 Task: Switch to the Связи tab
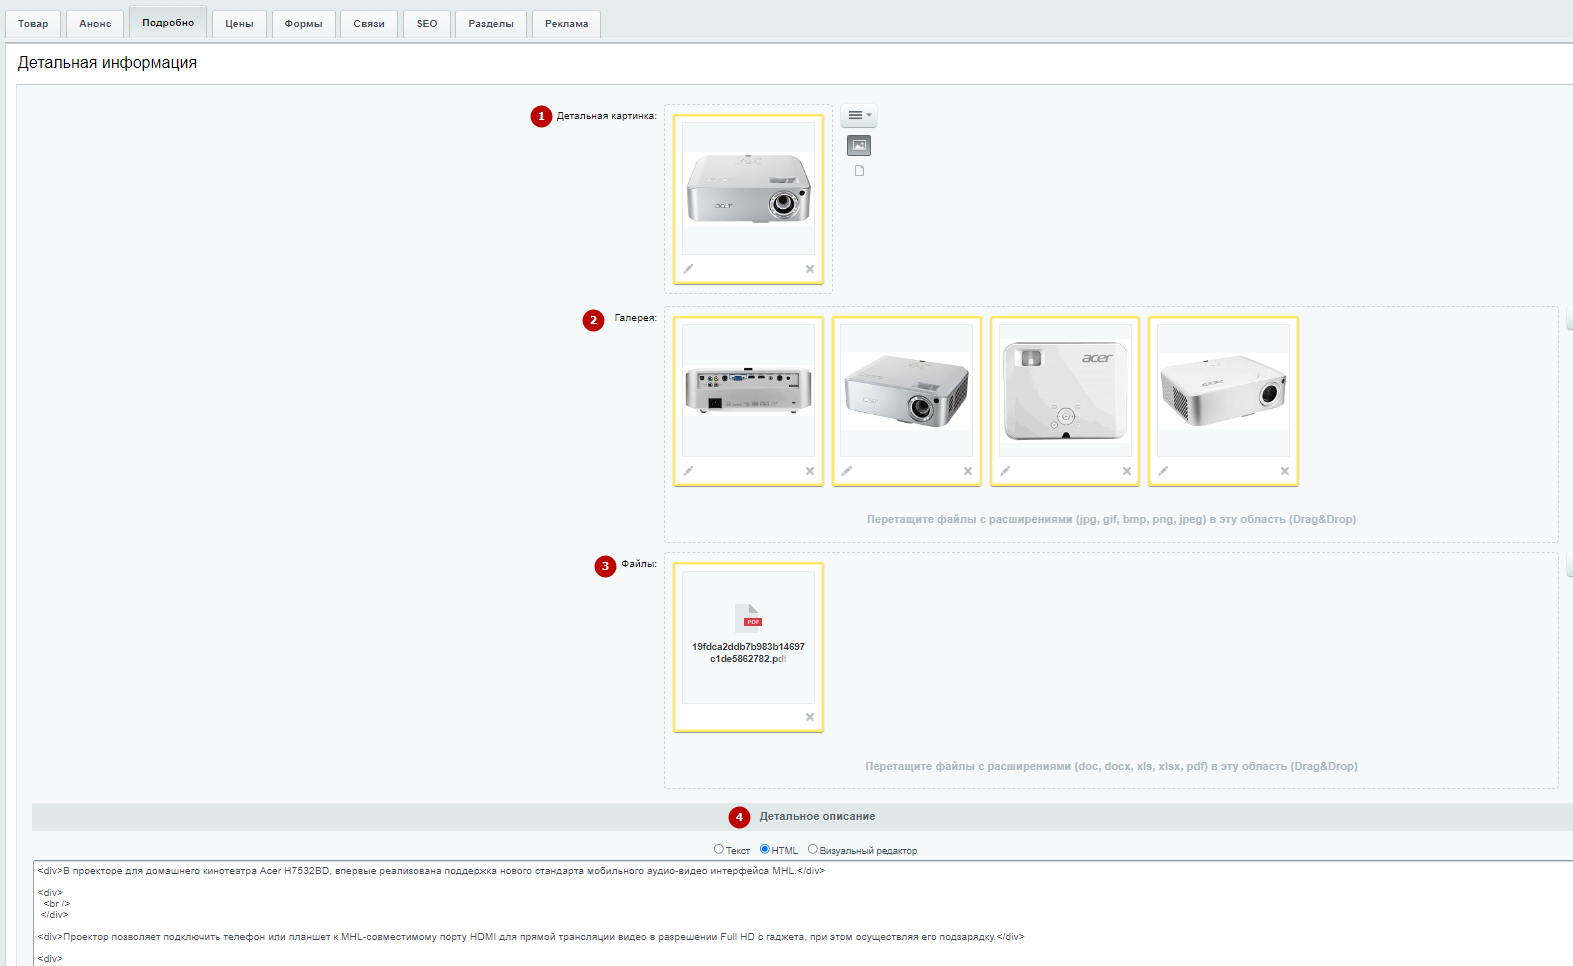point(369,24)
